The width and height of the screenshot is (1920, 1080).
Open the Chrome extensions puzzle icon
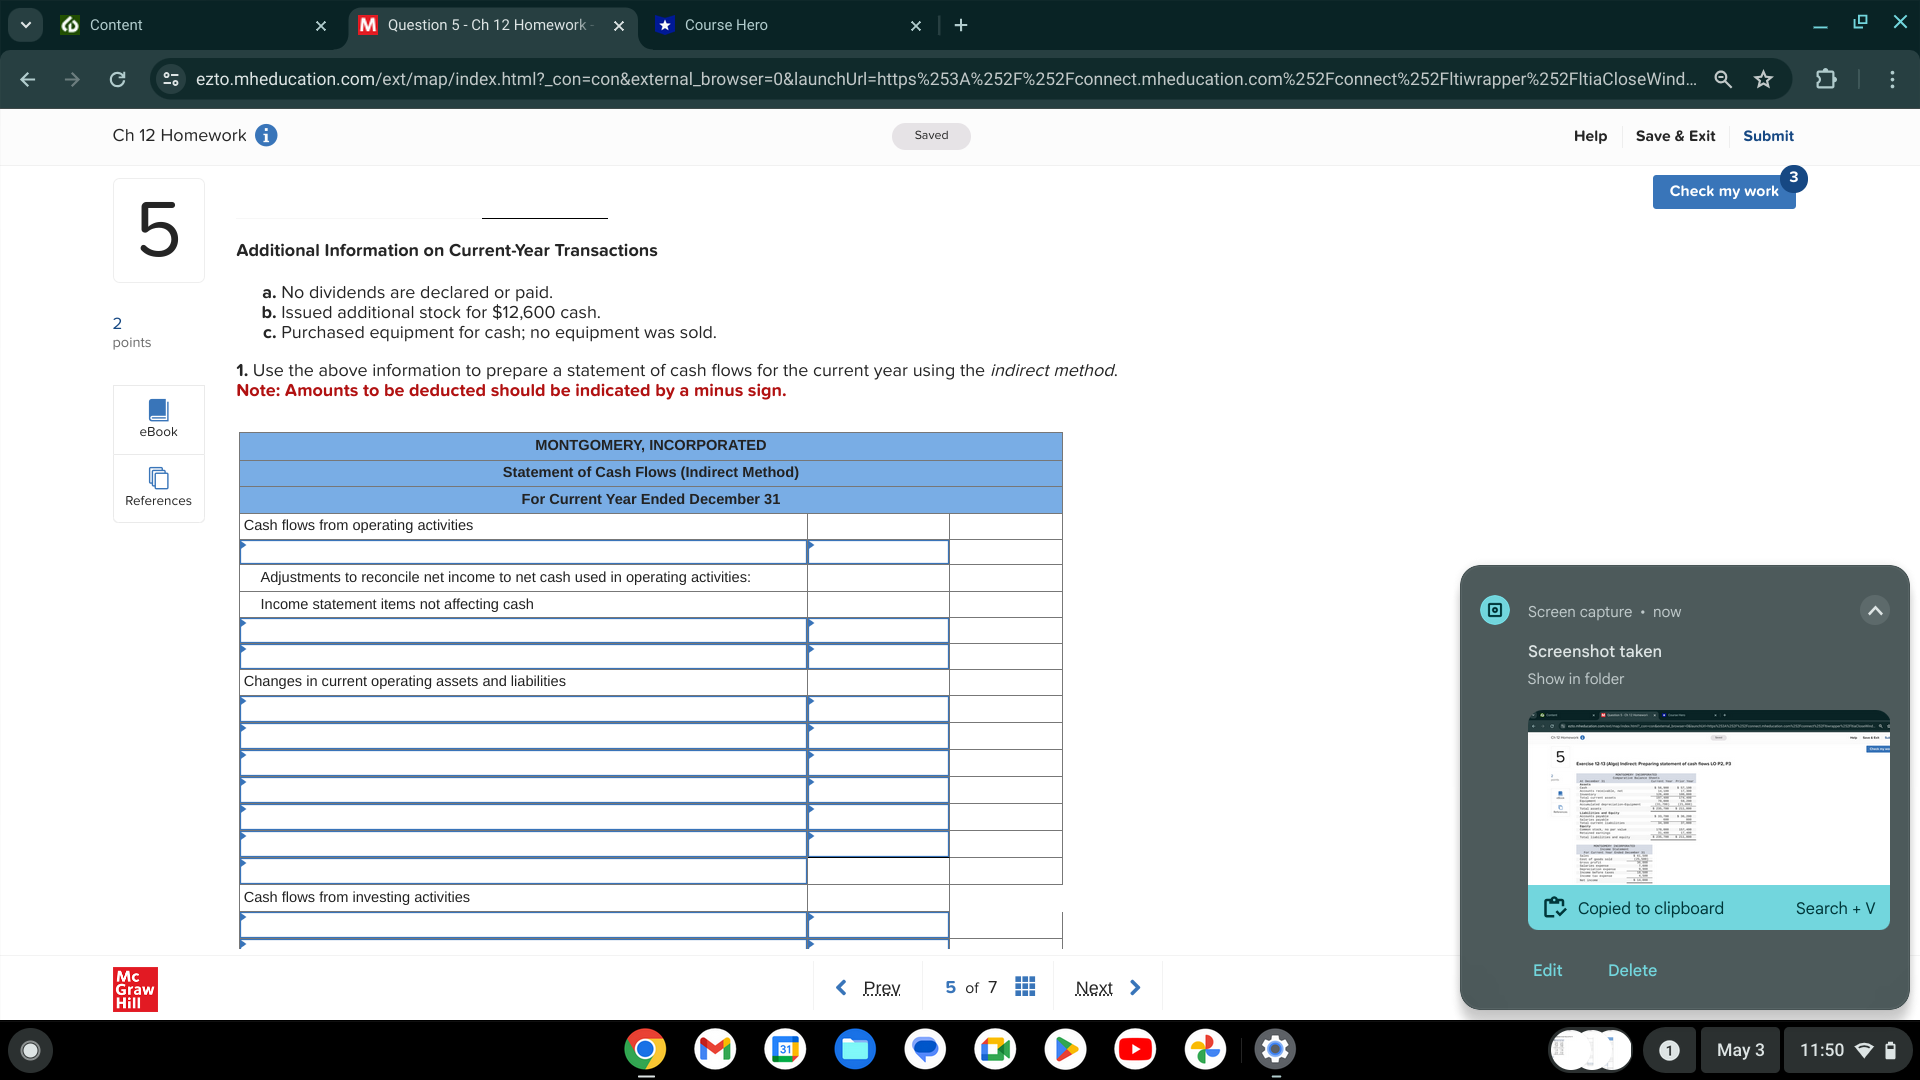(x=1825, y=79)
